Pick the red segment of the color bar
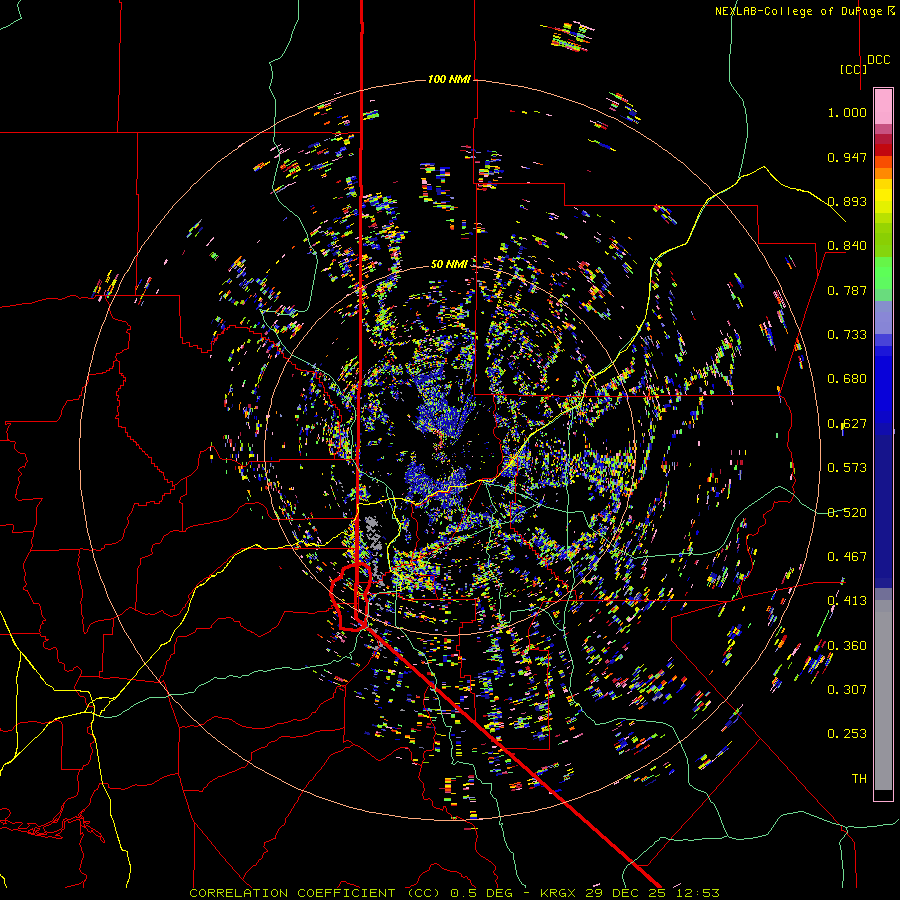Screen dimensions: 900x900 (x=883, y=150)
